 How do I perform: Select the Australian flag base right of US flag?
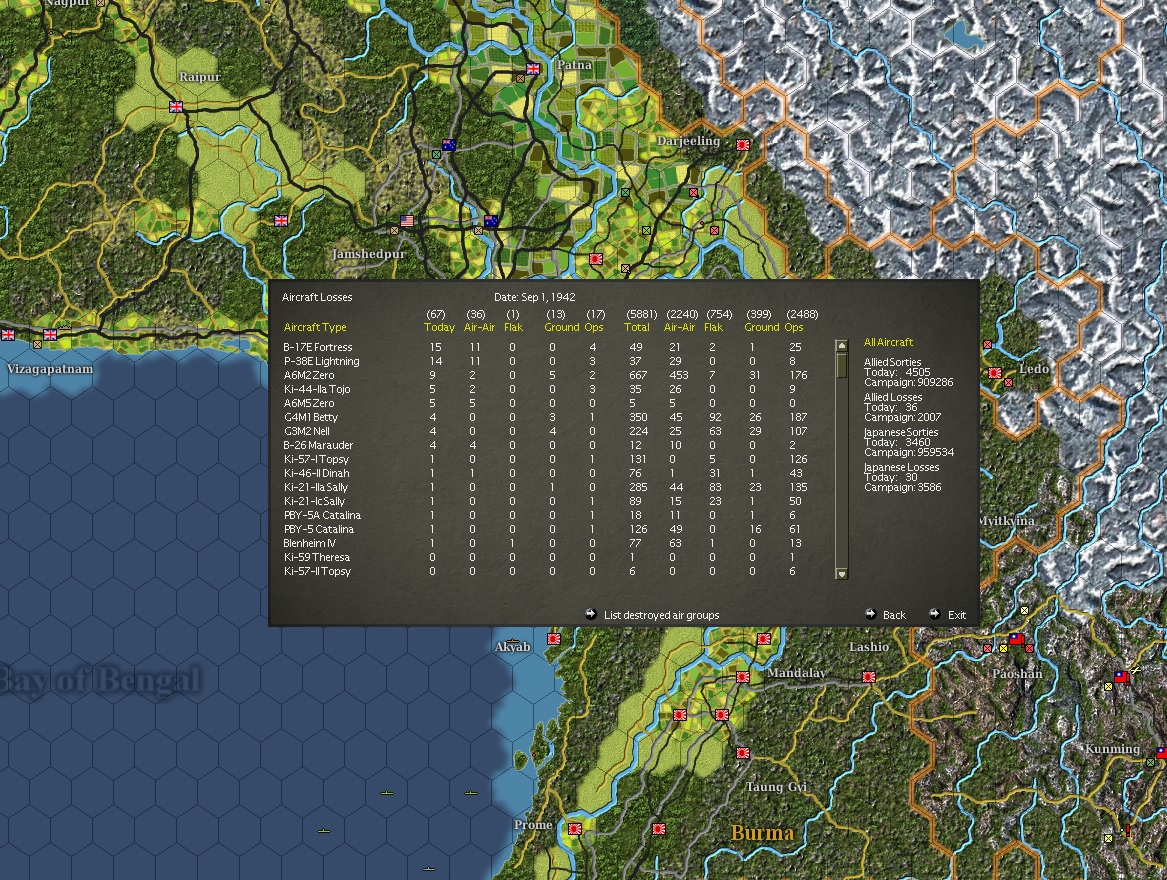(x=490, y=220)
